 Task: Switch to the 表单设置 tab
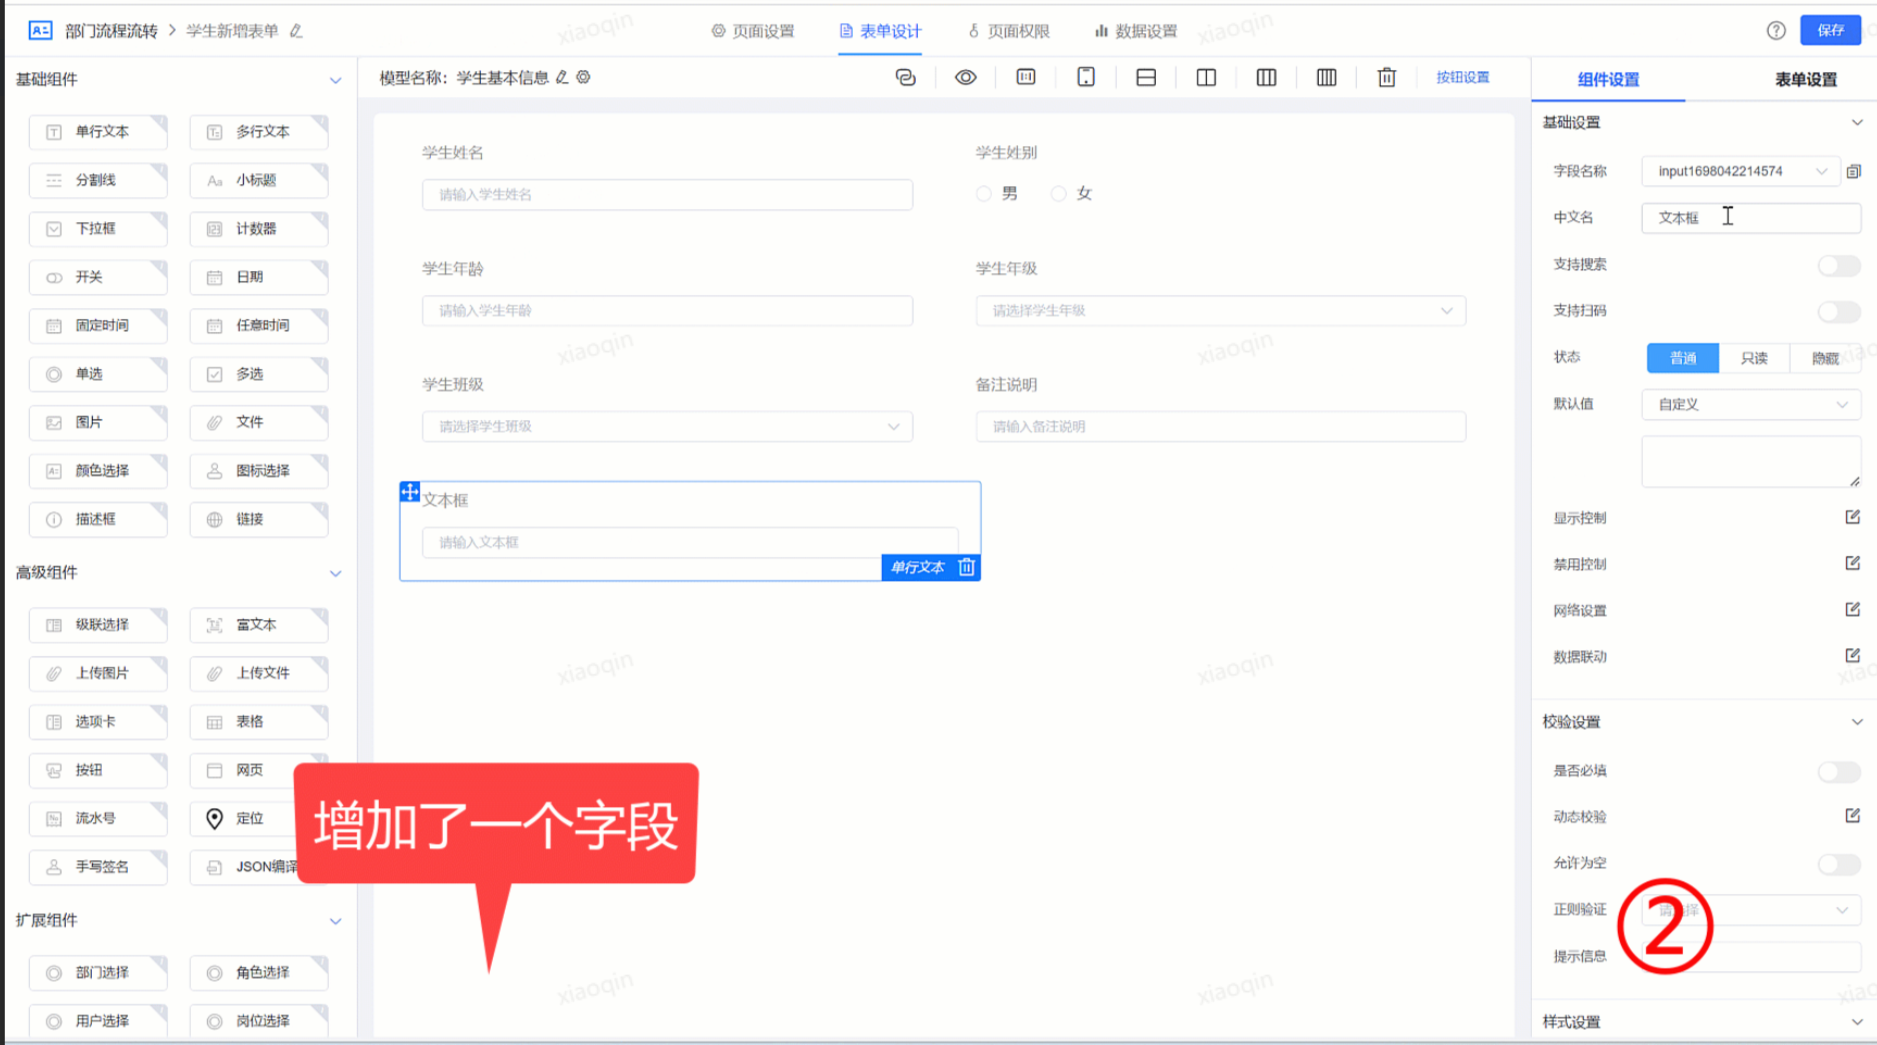coord(1805,78)
